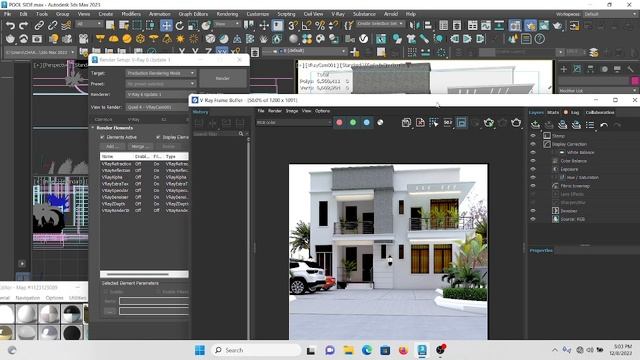Click the Create plus tab in command panel
This screenshot has height=360, width=640.
point(563,69)
